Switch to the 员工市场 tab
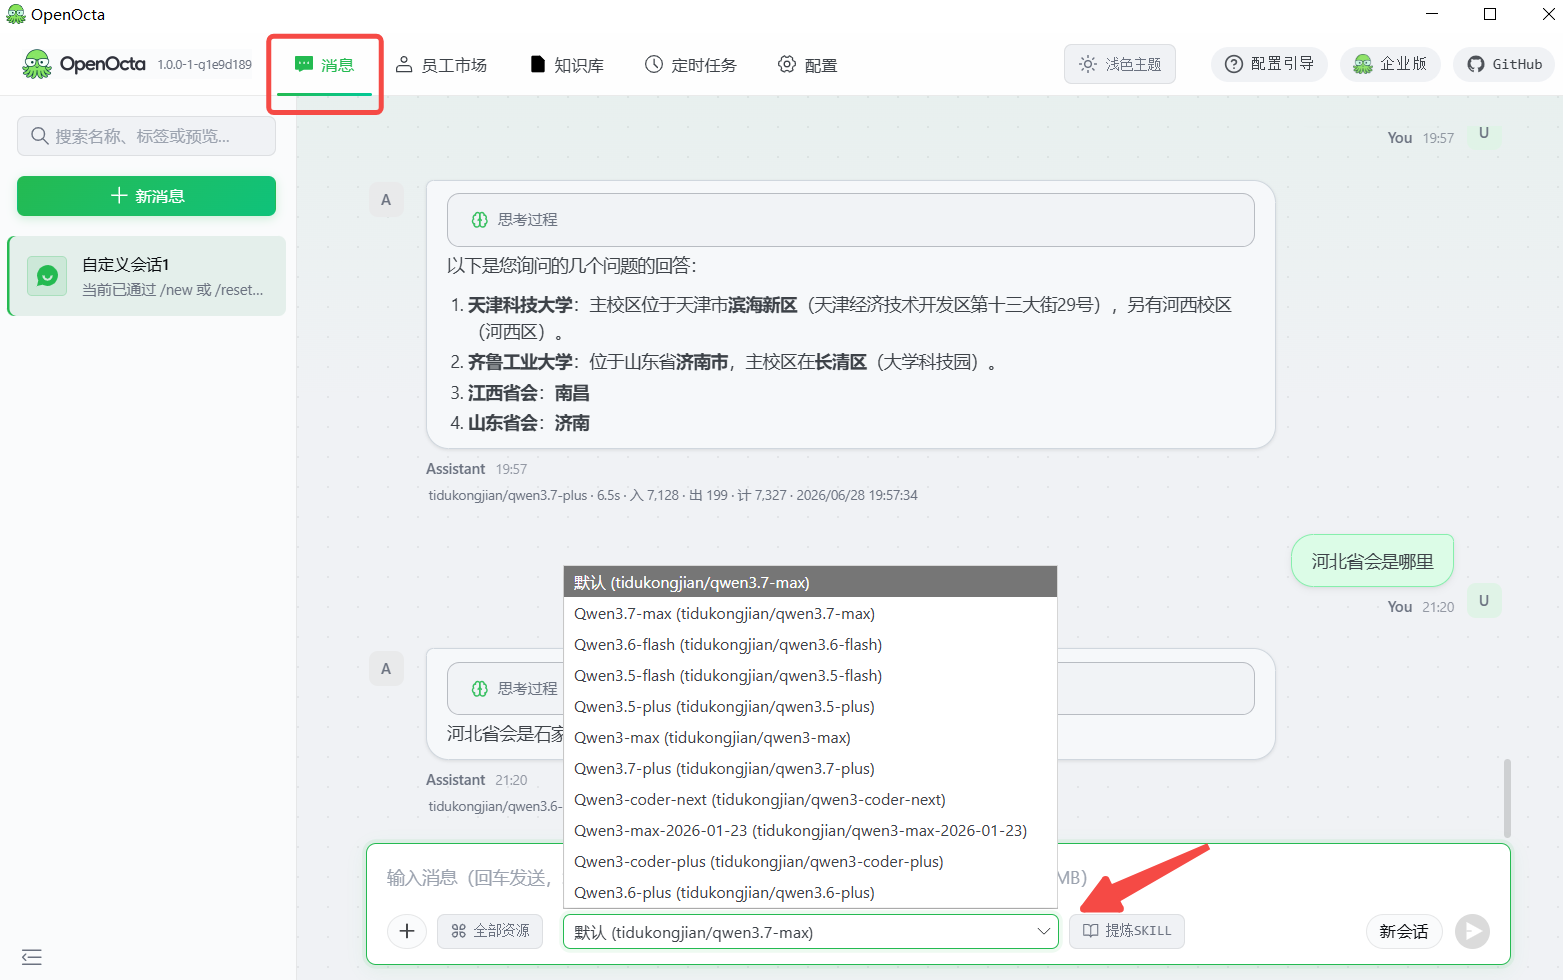Viewport: 1563px width, 980px height. tap(441, 65)
